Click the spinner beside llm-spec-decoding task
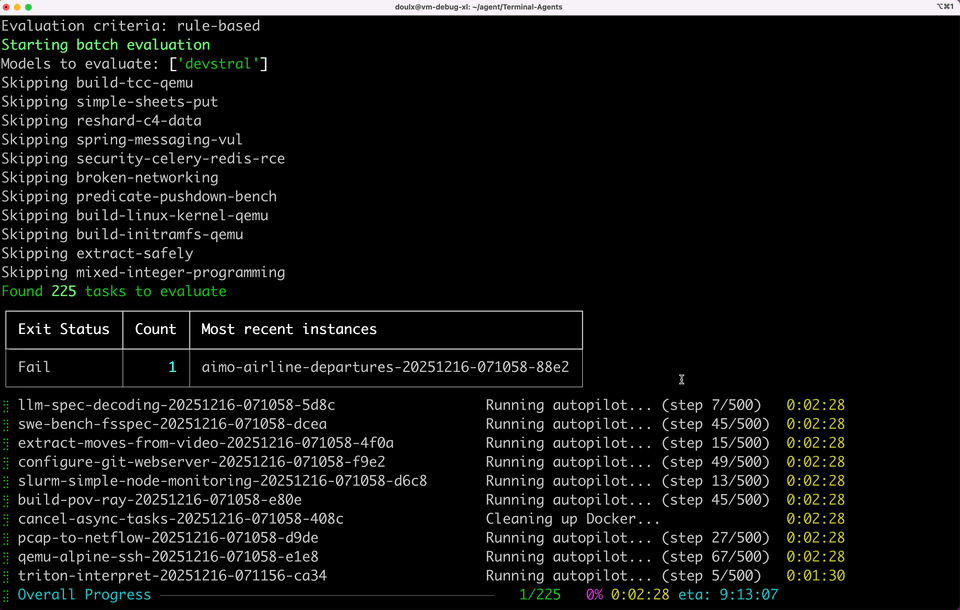 (x=6, y=405)
